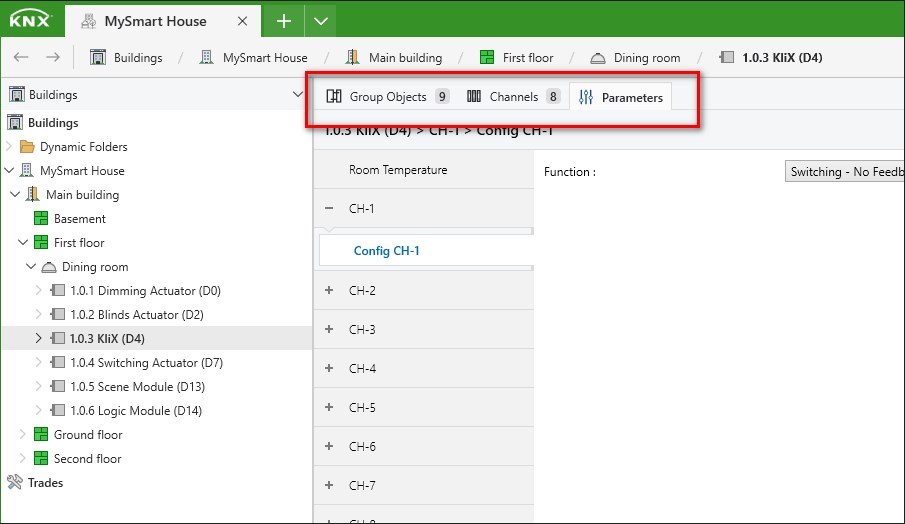Viewport: 905px width, 524px height.
Task: Open the tab list dropdown arrow
Action: (x=321, y=21)
